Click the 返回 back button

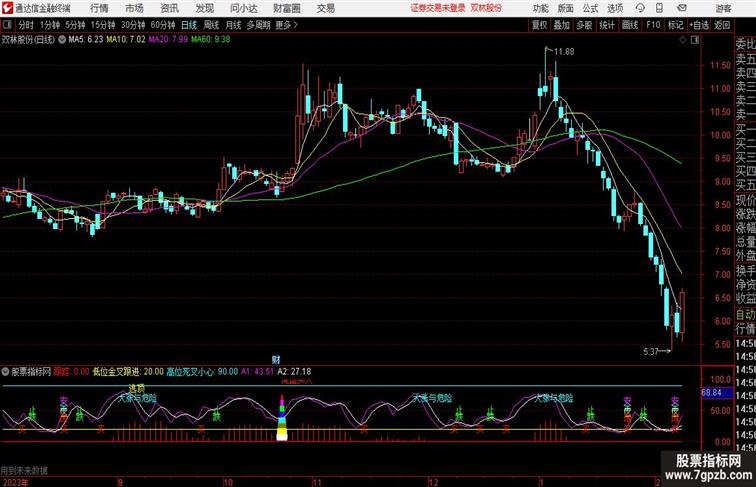(722, 25)
